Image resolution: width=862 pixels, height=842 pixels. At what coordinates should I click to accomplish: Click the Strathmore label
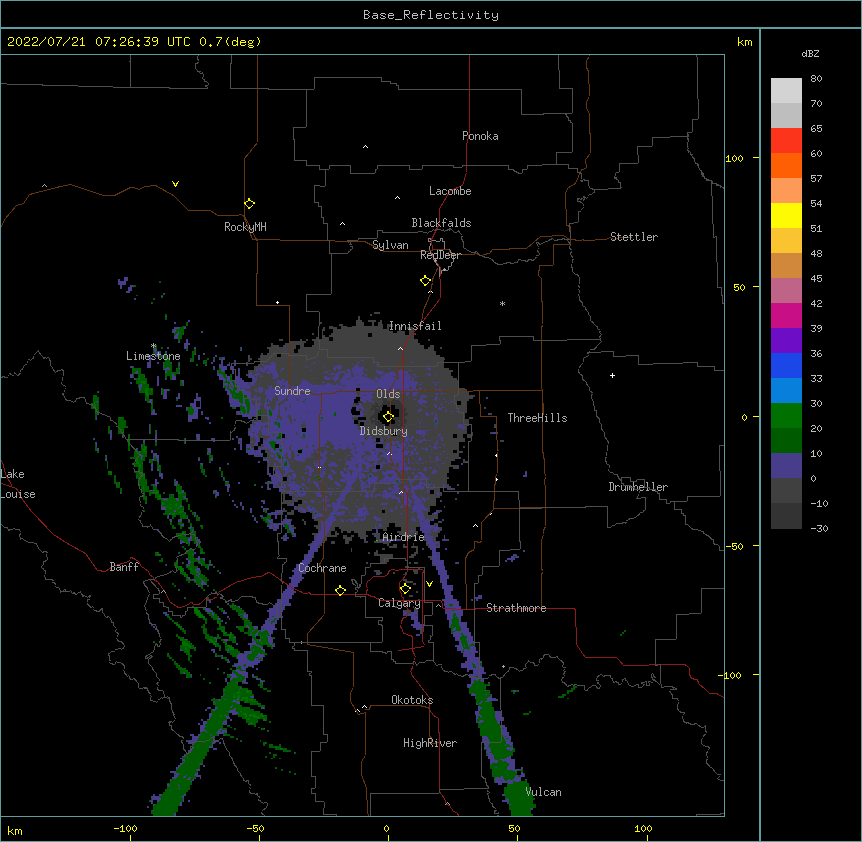tap(516, 608)
